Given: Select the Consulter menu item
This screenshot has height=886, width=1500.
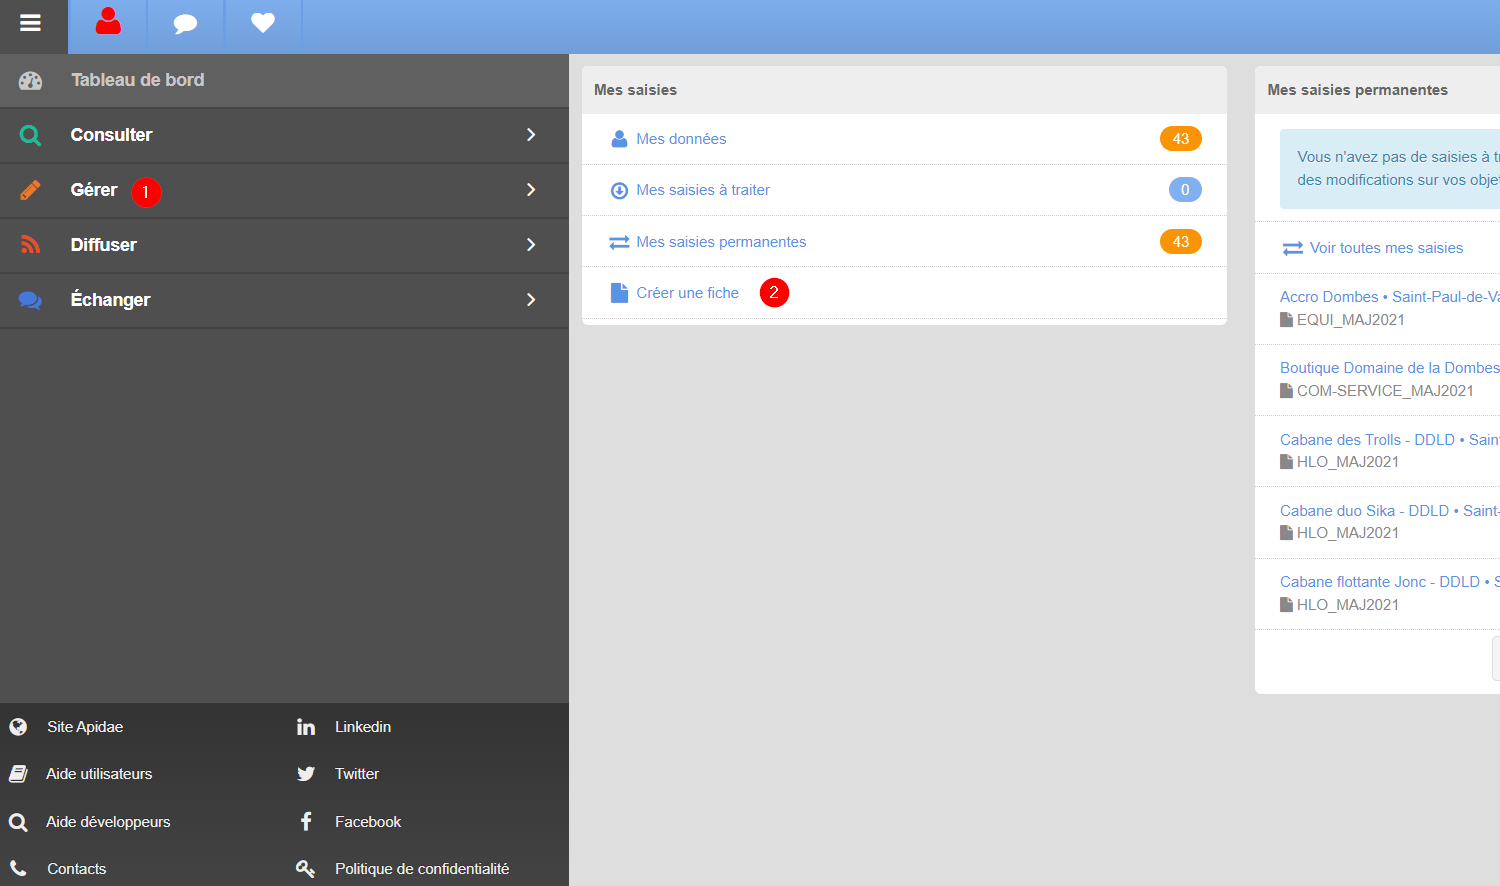Looking at the screenshot, I should point(284,136).
